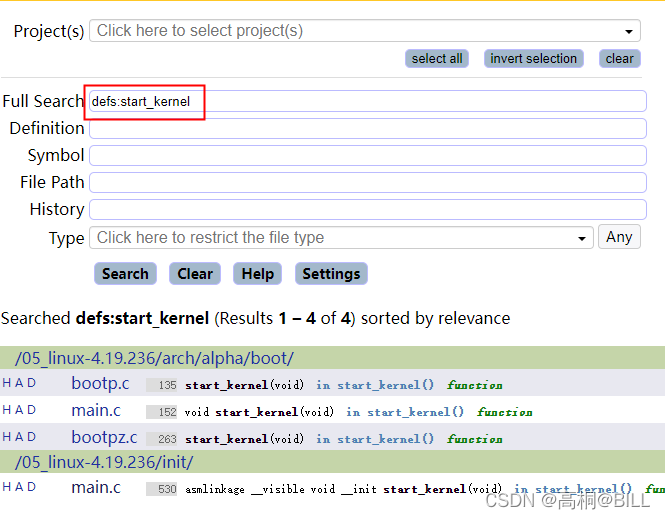Focus the File Path input field
This screenshot has width=665, height=519.
pyautogui.click(x=367, y=182)
